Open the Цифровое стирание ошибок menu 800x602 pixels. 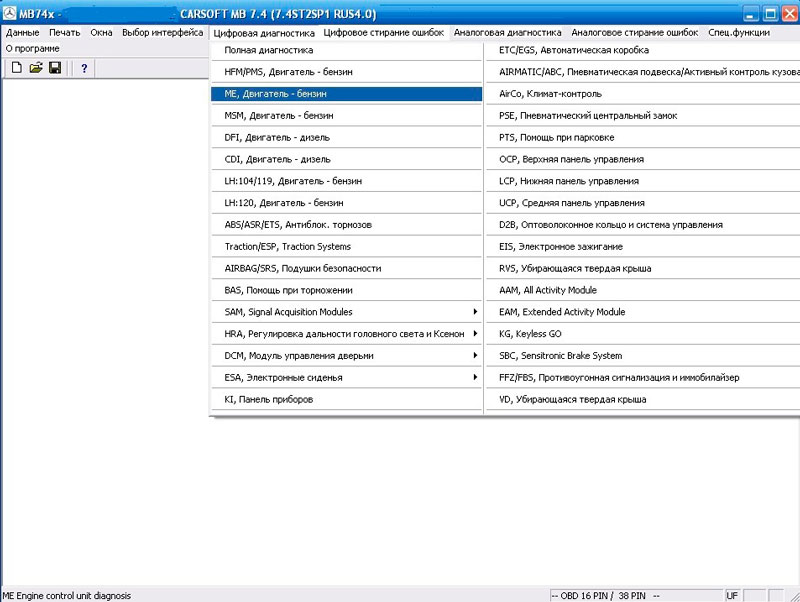pos(383,33)
